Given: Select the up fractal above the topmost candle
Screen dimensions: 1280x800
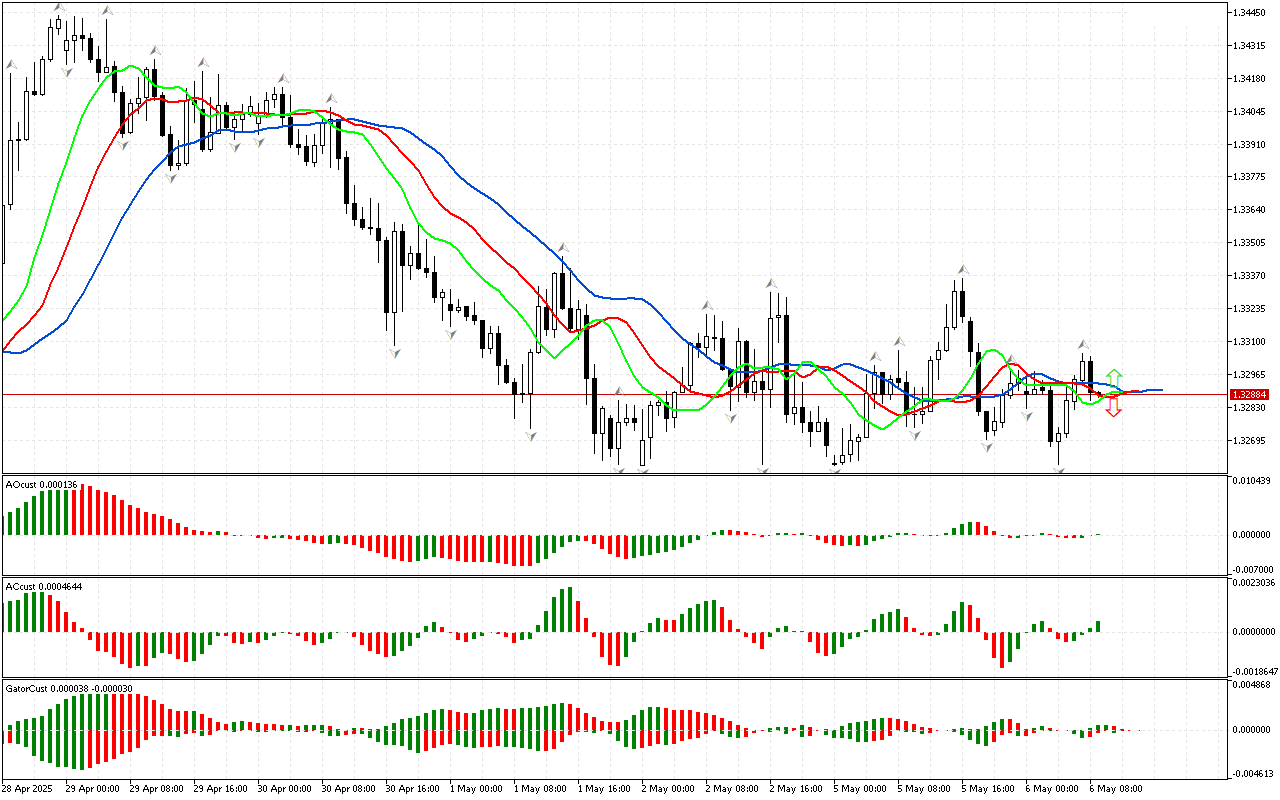Looking at the screenshot, I should 59,8.
